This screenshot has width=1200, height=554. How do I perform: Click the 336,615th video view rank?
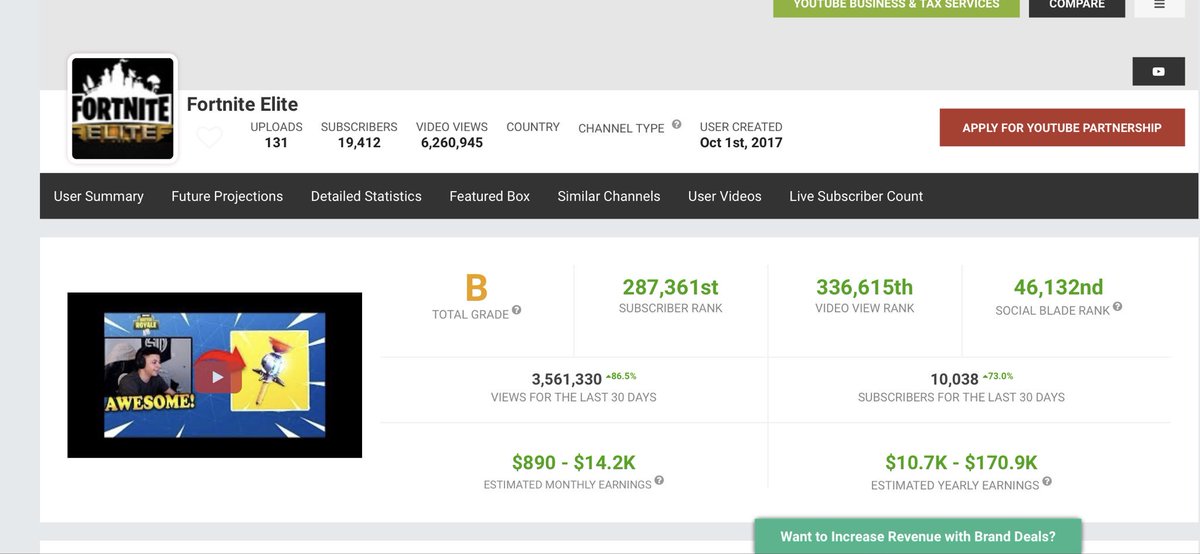(865, 288)
